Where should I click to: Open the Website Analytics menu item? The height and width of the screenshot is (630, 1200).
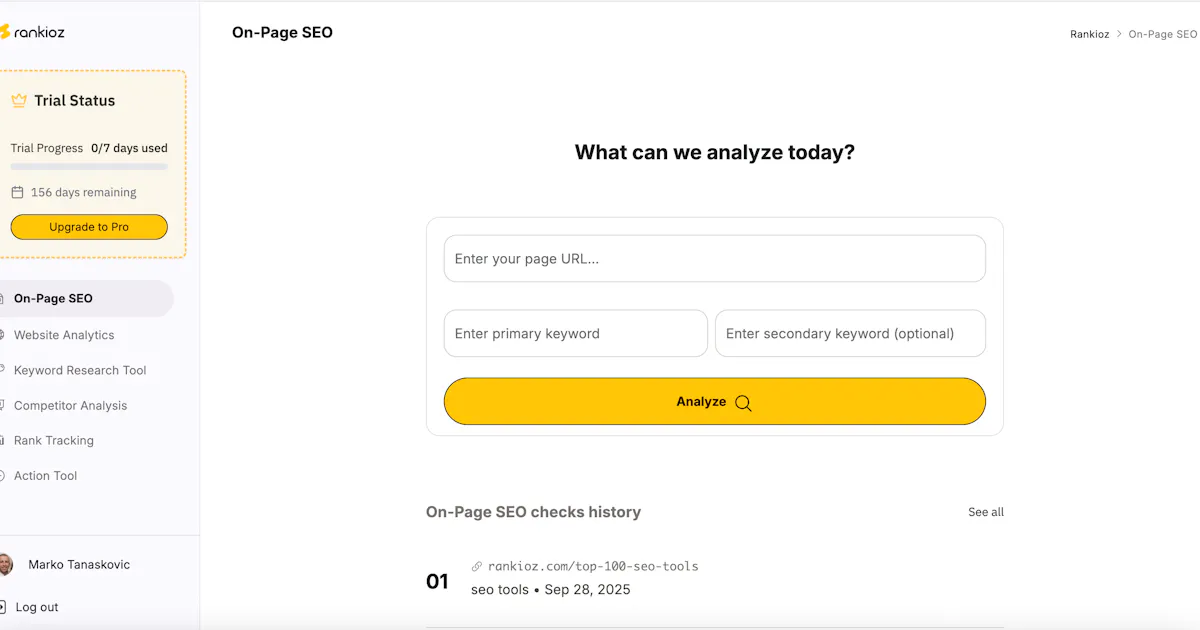coord(64,335)
